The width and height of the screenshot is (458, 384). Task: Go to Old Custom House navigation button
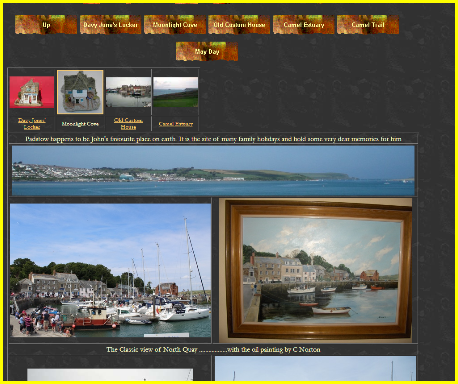tap(239, 25)
